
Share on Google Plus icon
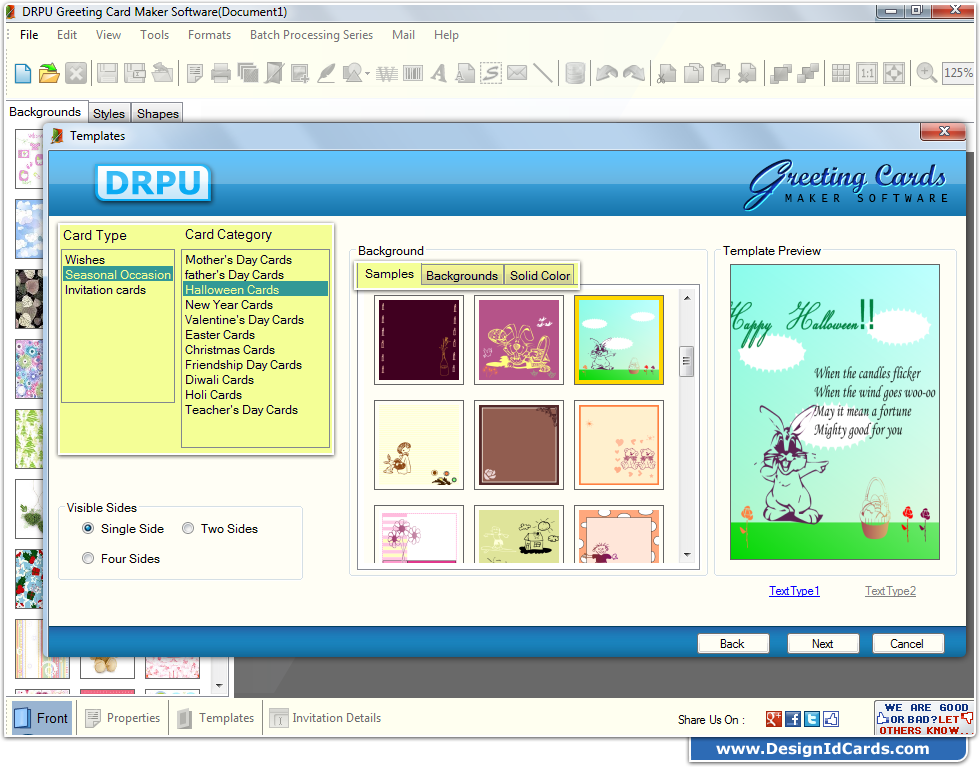pos(774,719)
